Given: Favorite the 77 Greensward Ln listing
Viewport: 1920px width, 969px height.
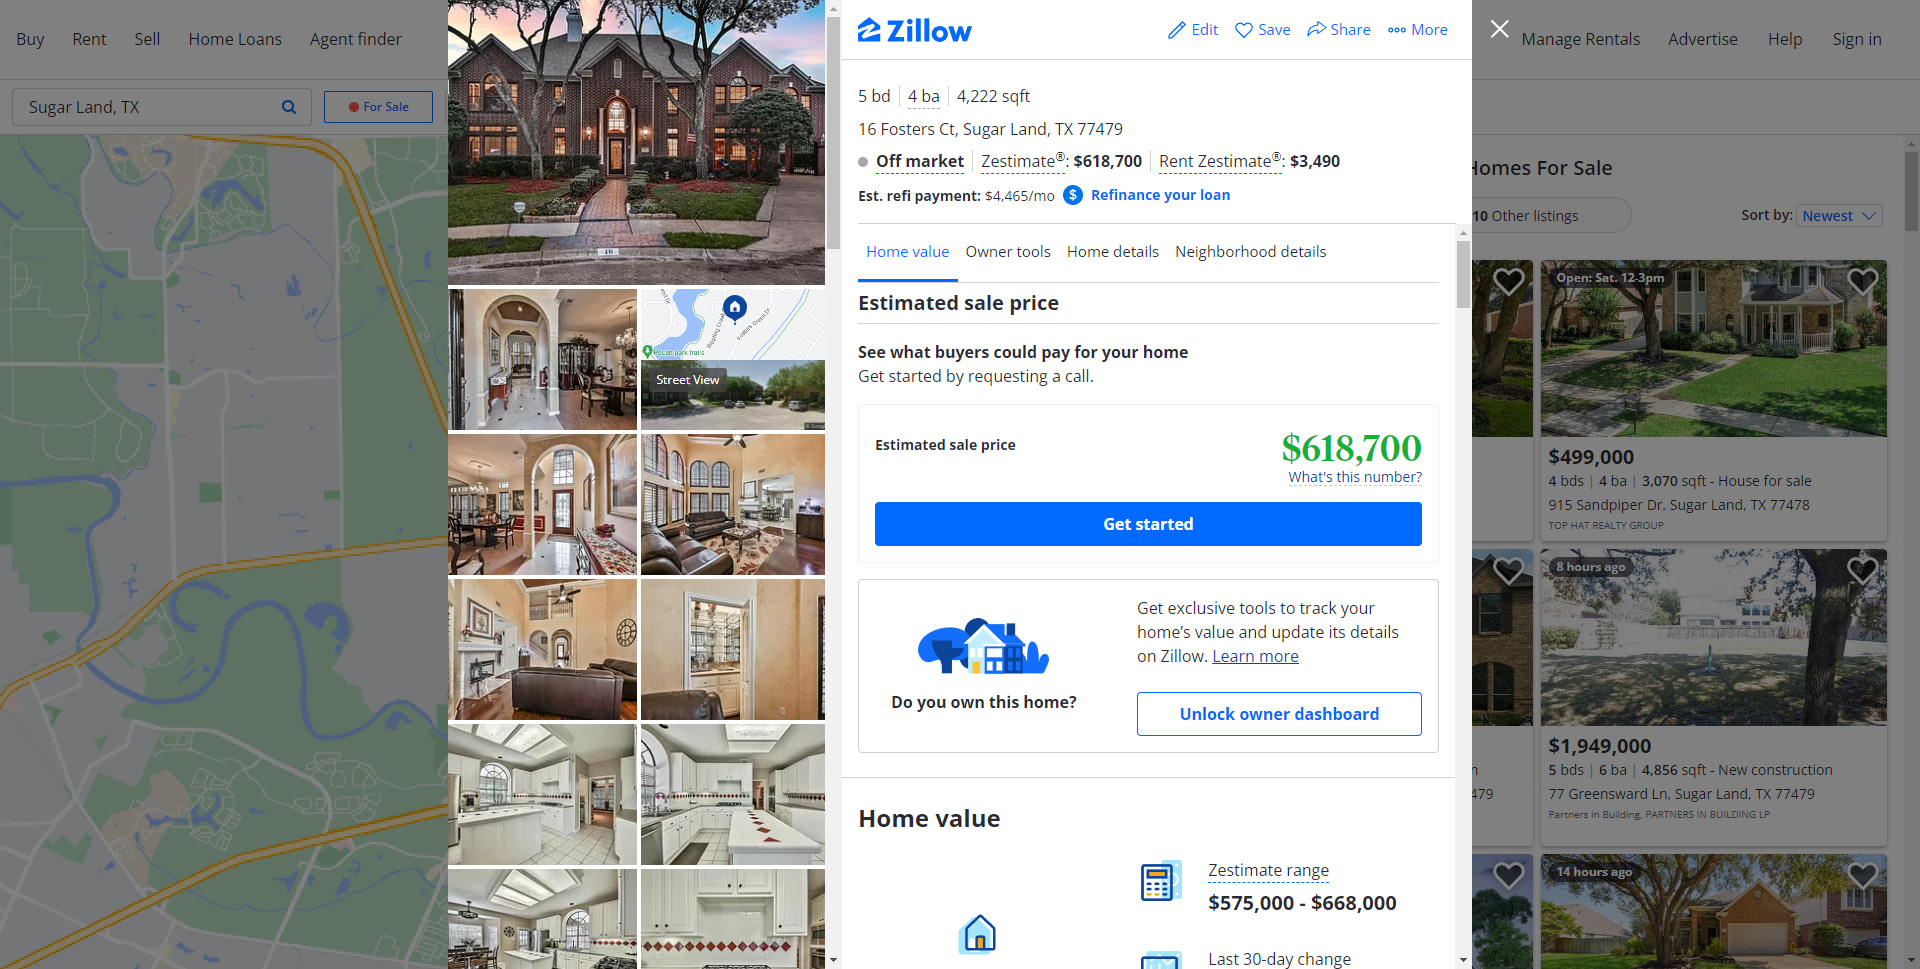Looking at the screenshot, I should pyautogui.click(x=1862, y=571).
